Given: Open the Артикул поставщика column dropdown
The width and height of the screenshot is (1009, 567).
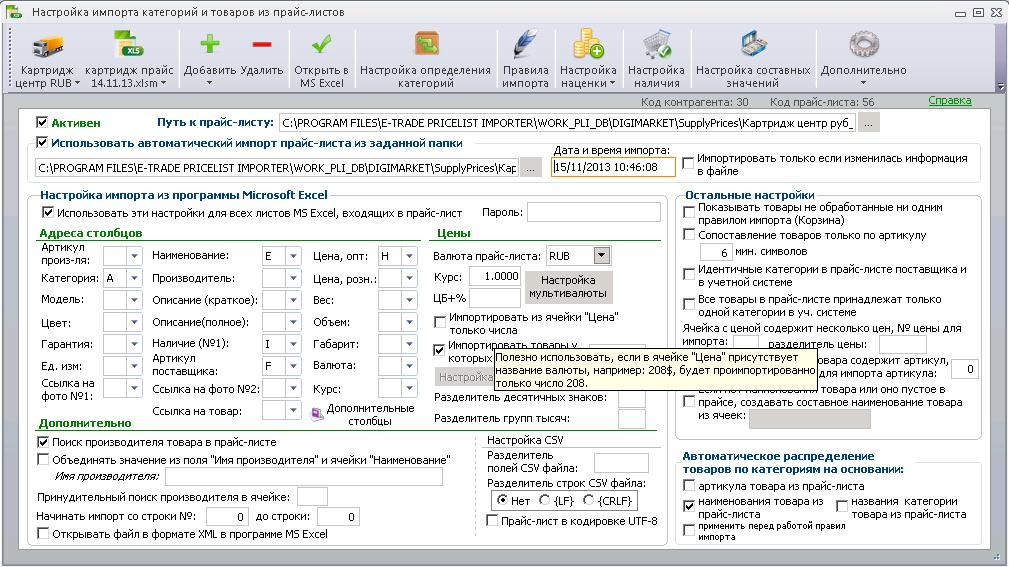Looking at the screenshot, I should 293,366.
